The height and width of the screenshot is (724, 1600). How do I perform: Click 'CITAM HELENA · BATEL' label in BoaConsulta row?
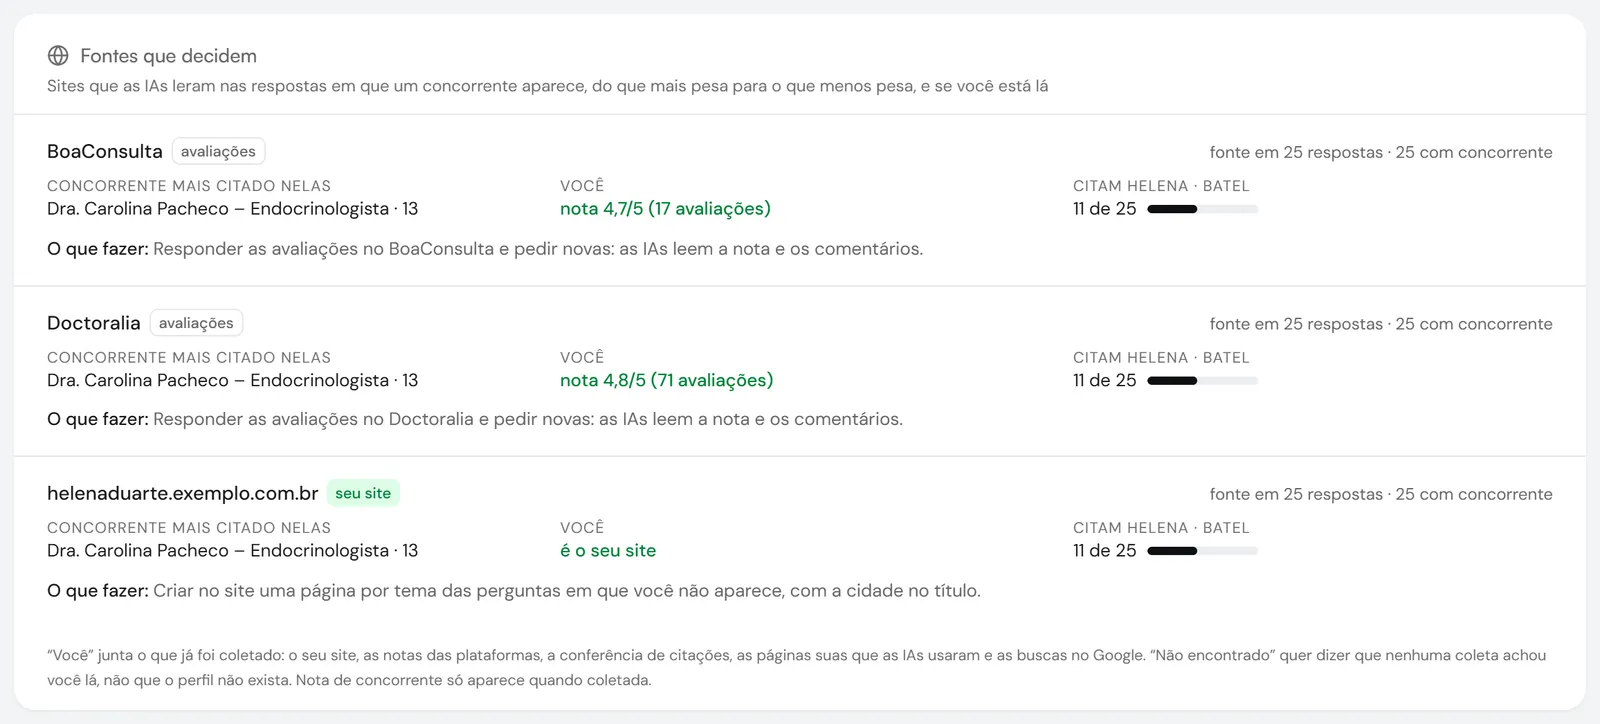pyautogui.click(x=1161, y=186)
